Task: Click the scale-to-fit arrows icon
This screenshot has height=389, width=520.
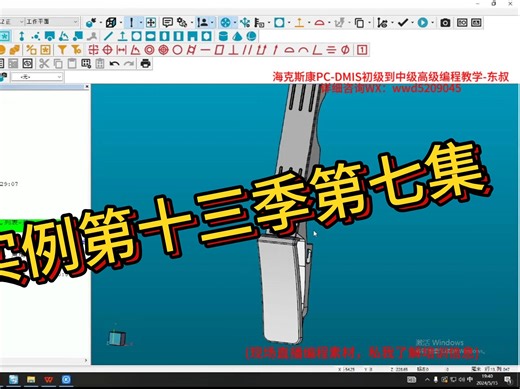Action: (x=151, y=23)
